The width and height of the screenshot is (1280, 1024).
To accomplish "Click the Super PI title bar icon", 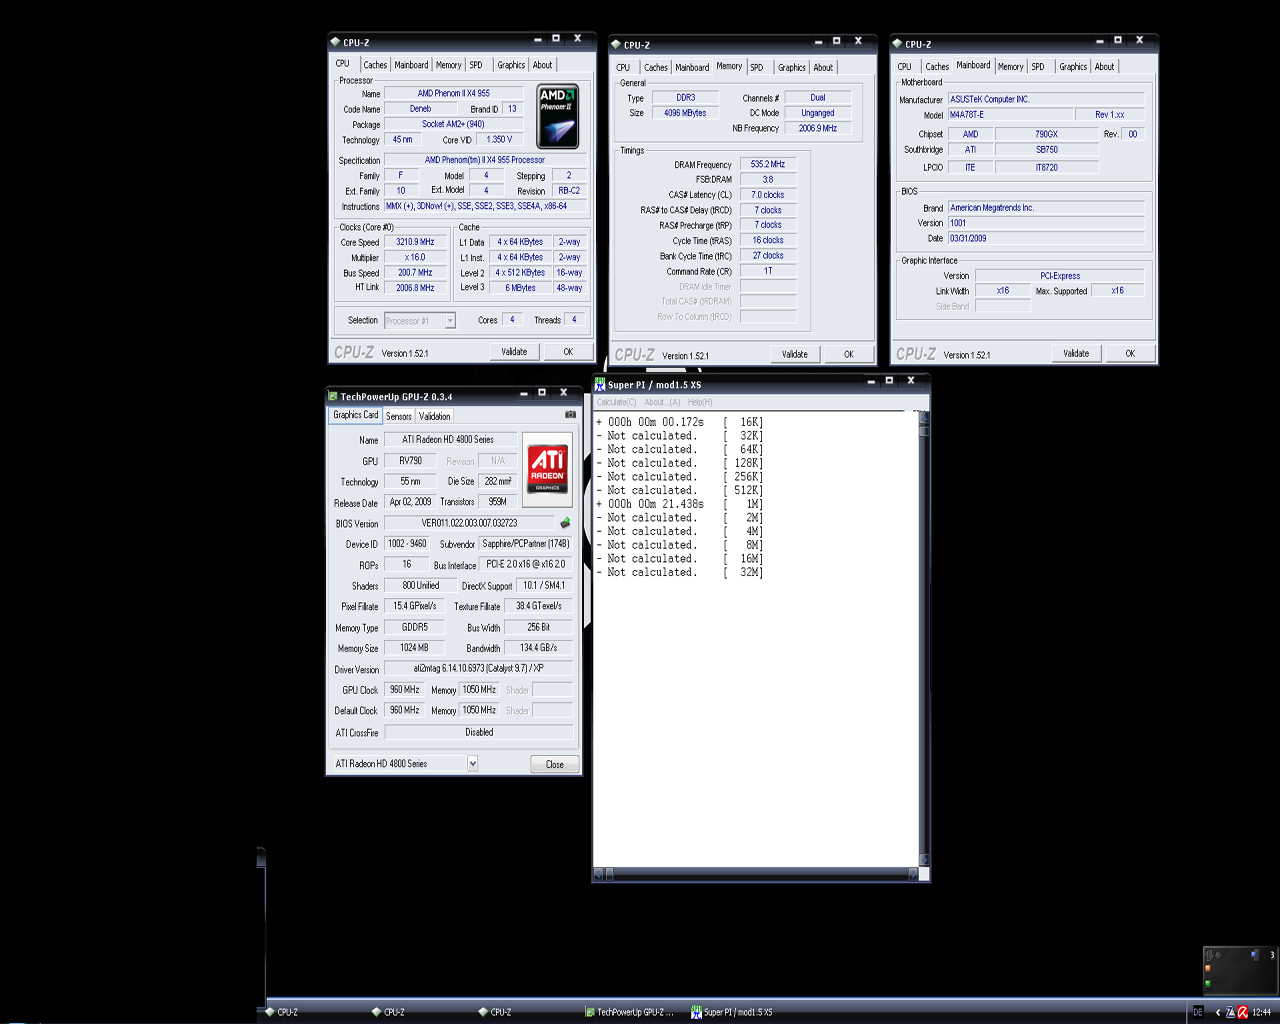I will [600, 384].
